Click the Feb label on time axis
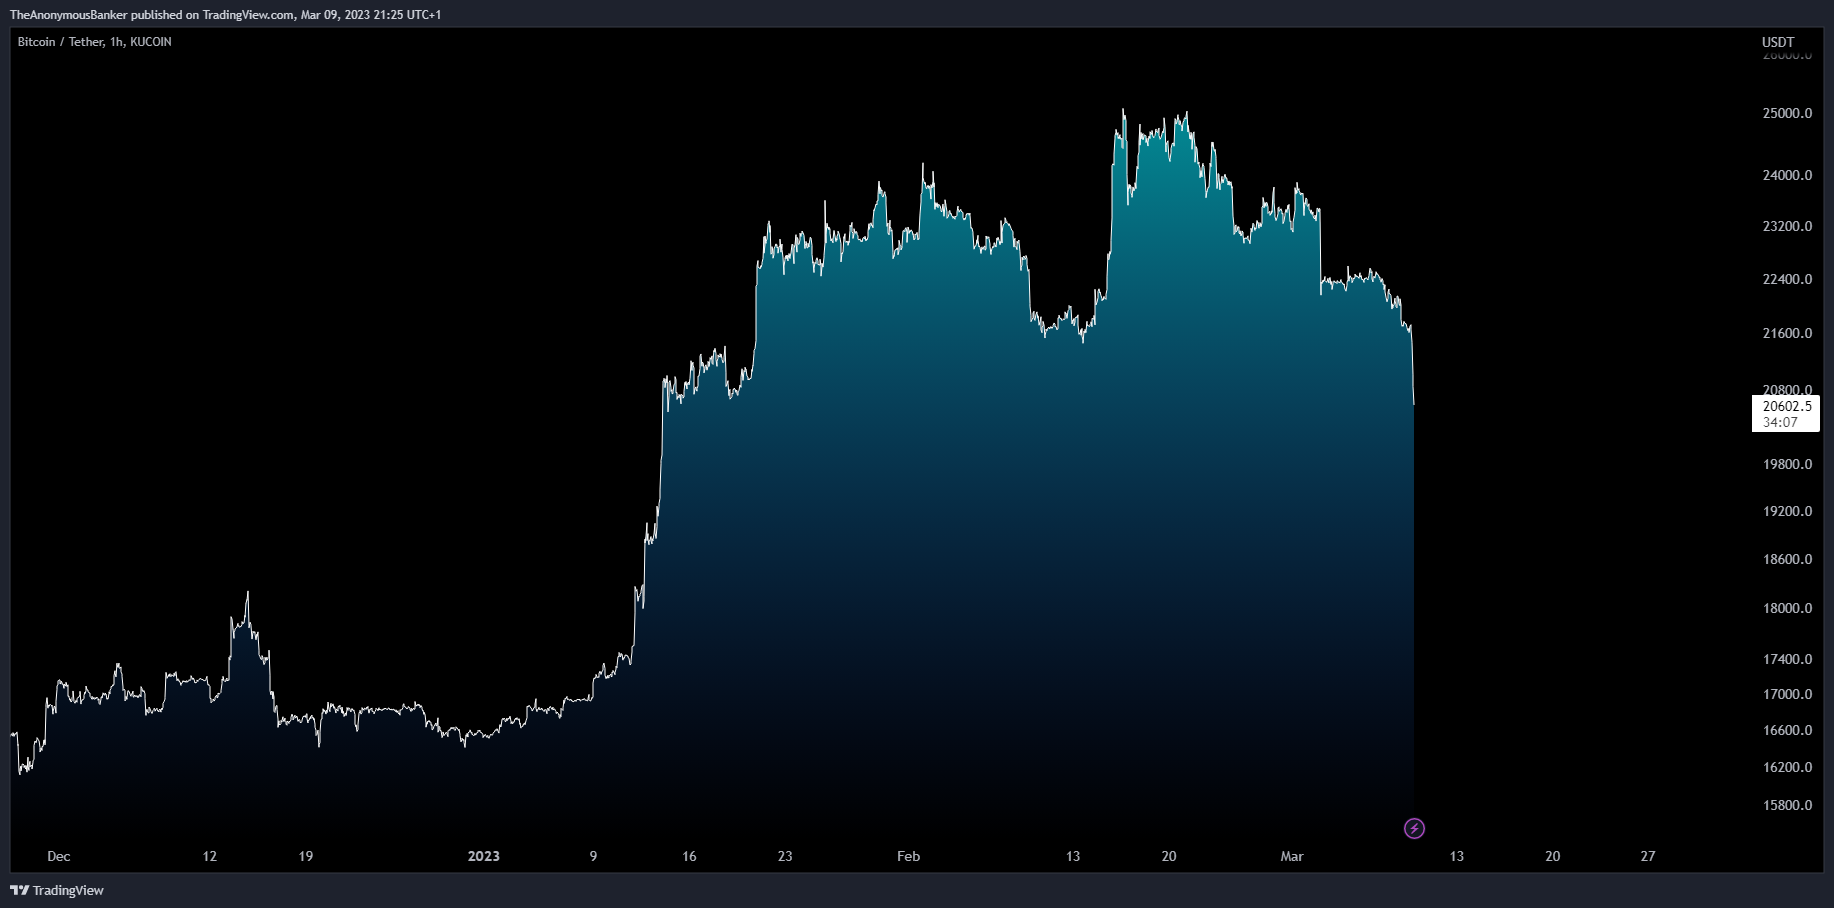Image resolution: width=1834 pixels, height=908 pixels. coord(908,856)
